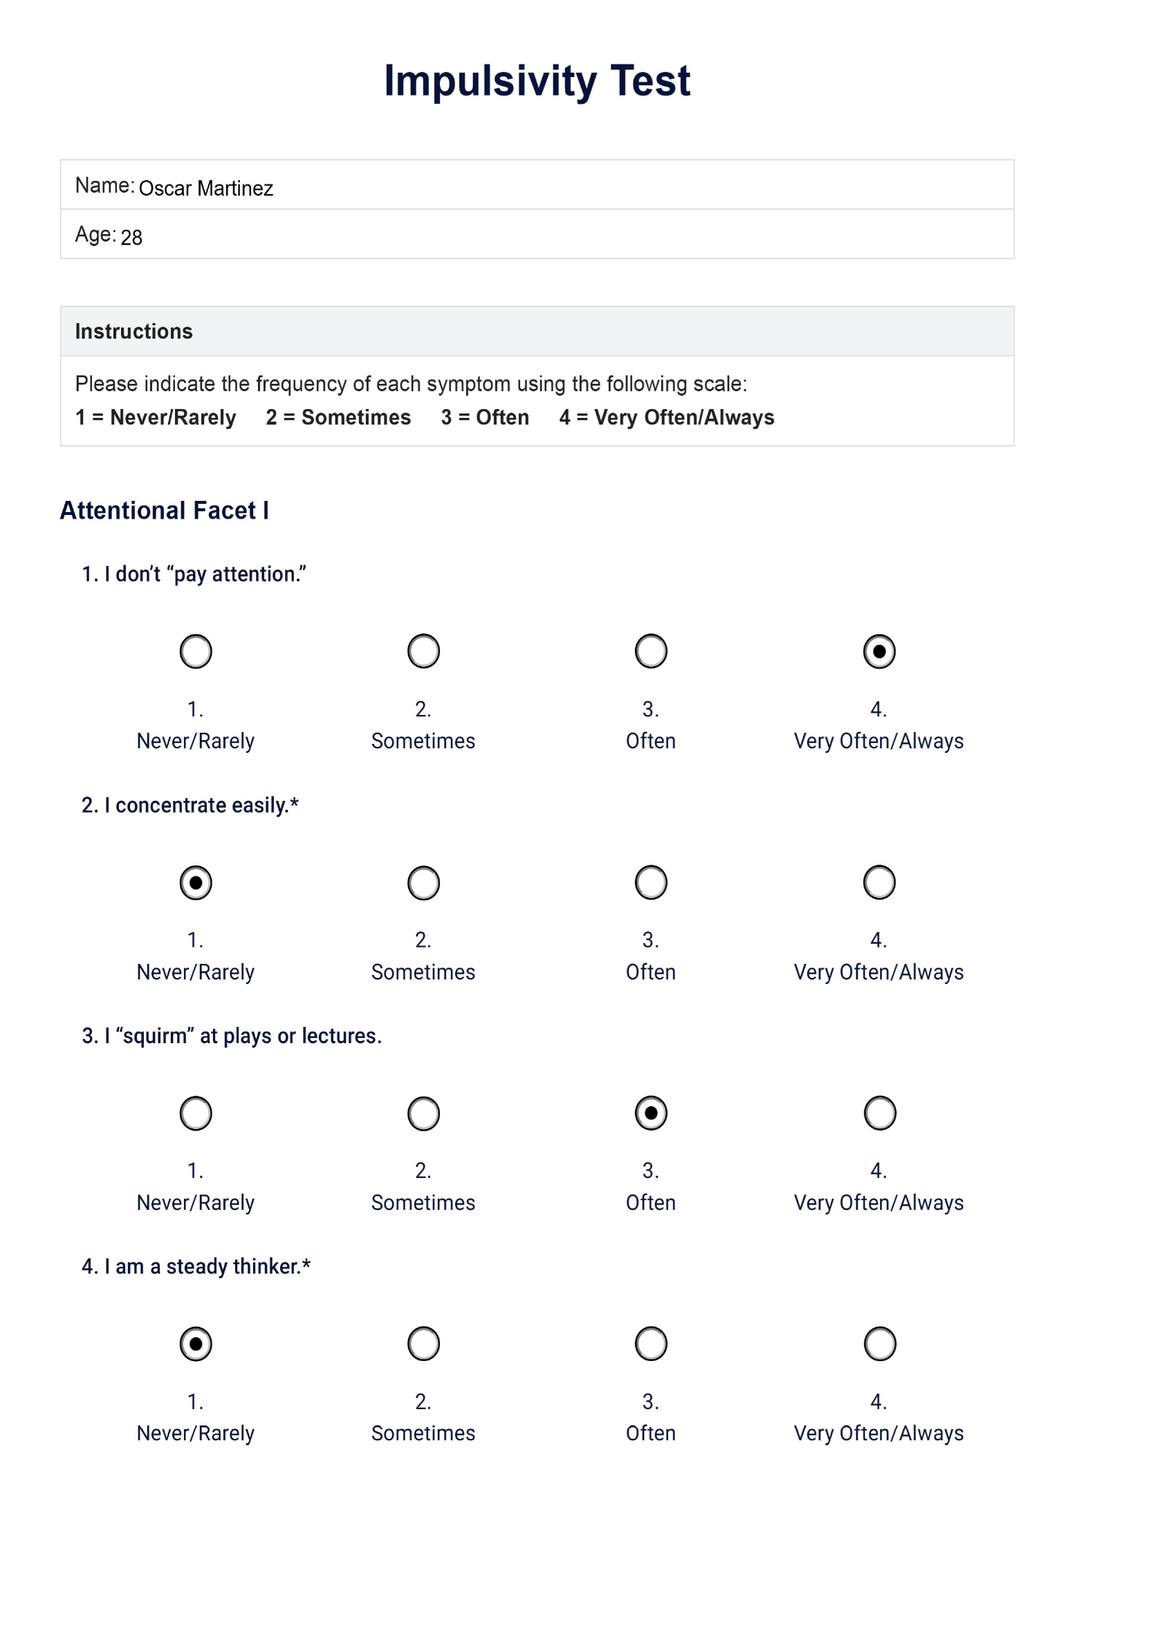Click the Attentional Facet I heading

(164, 511)
